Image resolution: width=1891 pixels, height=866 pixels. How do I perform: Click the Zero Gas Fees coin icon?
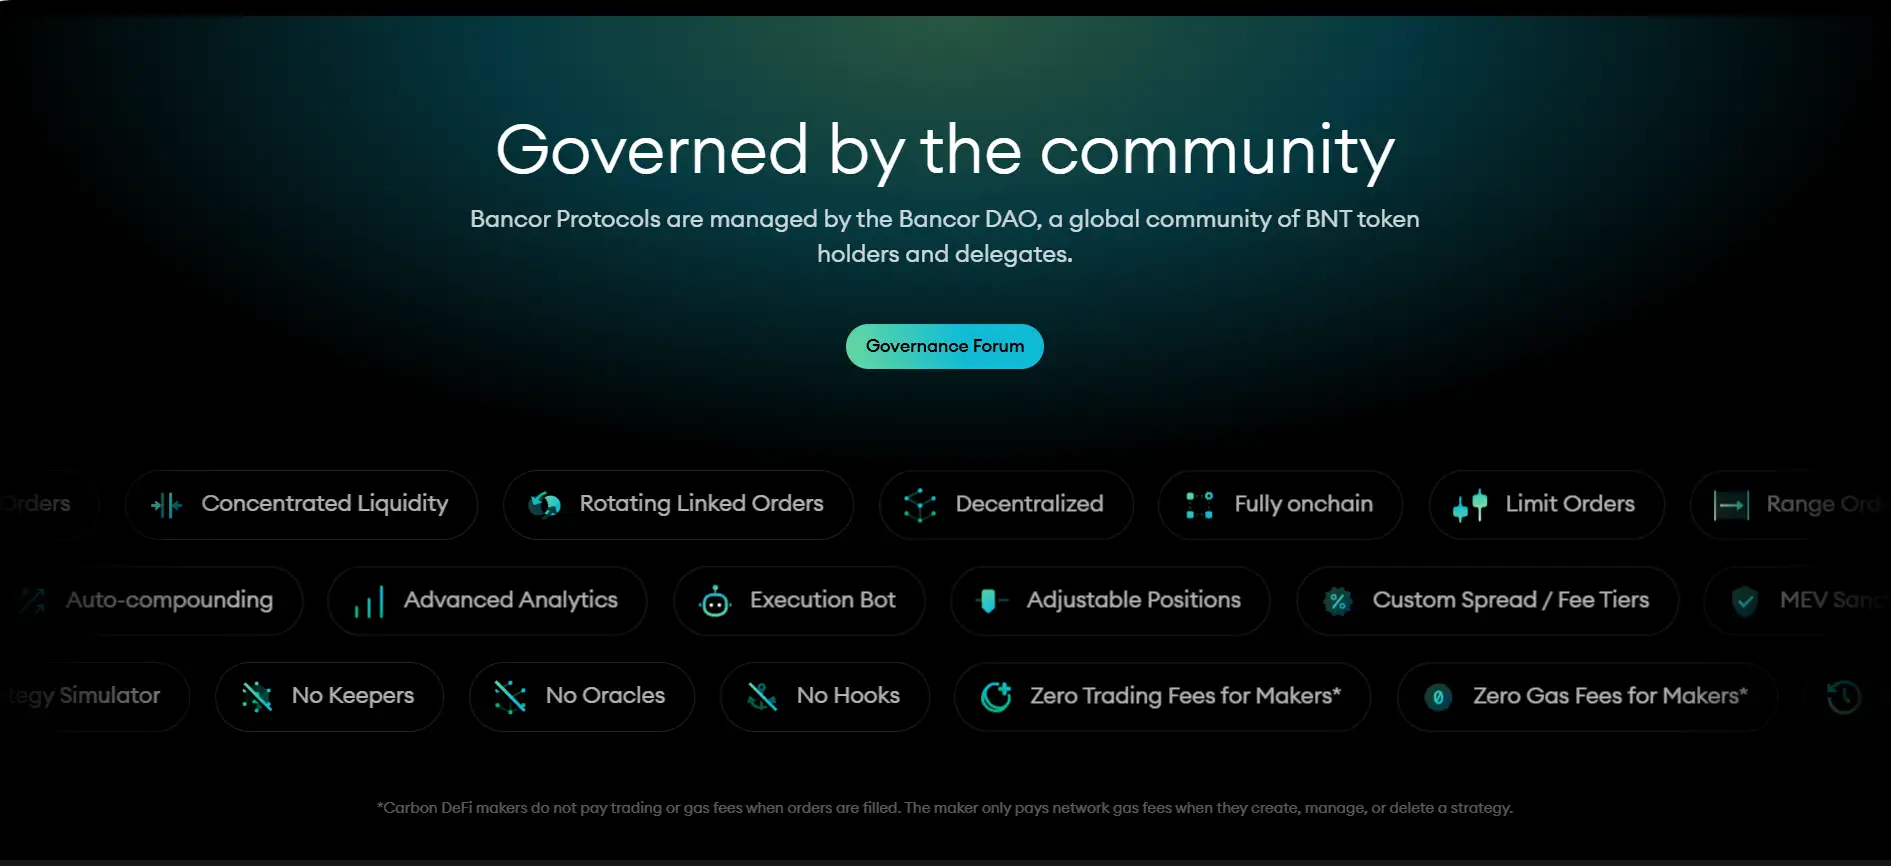coord(1438,697)
